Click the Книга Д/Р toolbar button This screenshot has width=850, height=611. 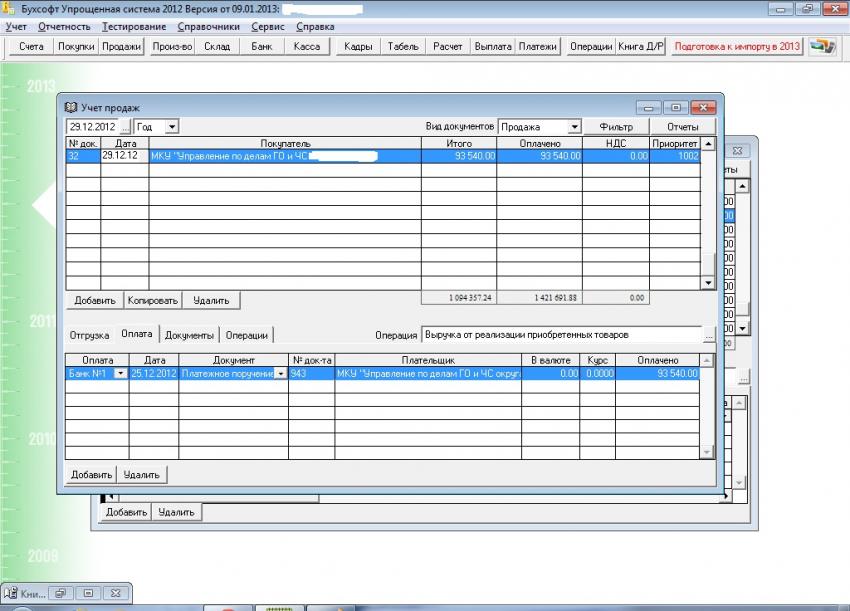pos(641,47)
